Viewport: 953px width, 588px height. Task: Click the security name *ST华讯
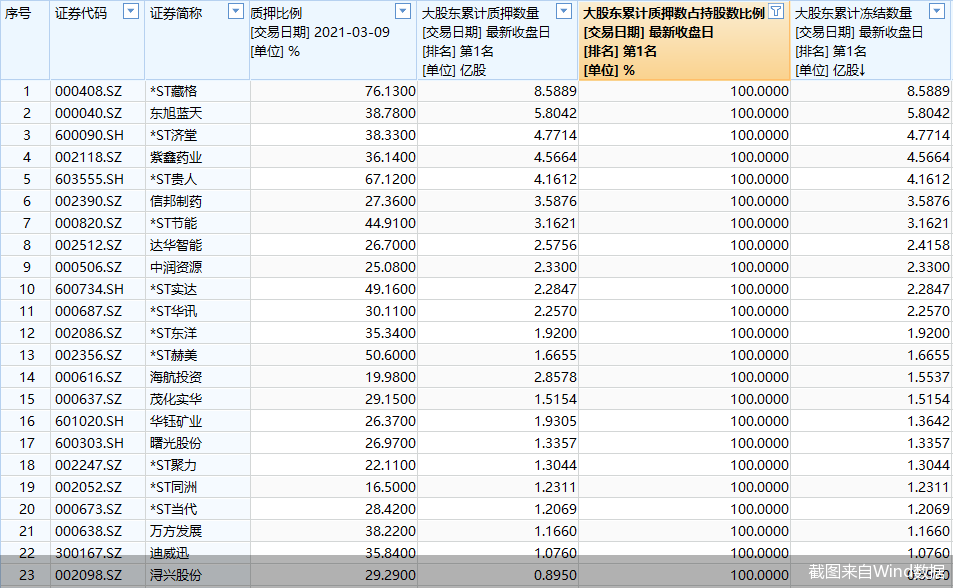click(x=174, y=311)
